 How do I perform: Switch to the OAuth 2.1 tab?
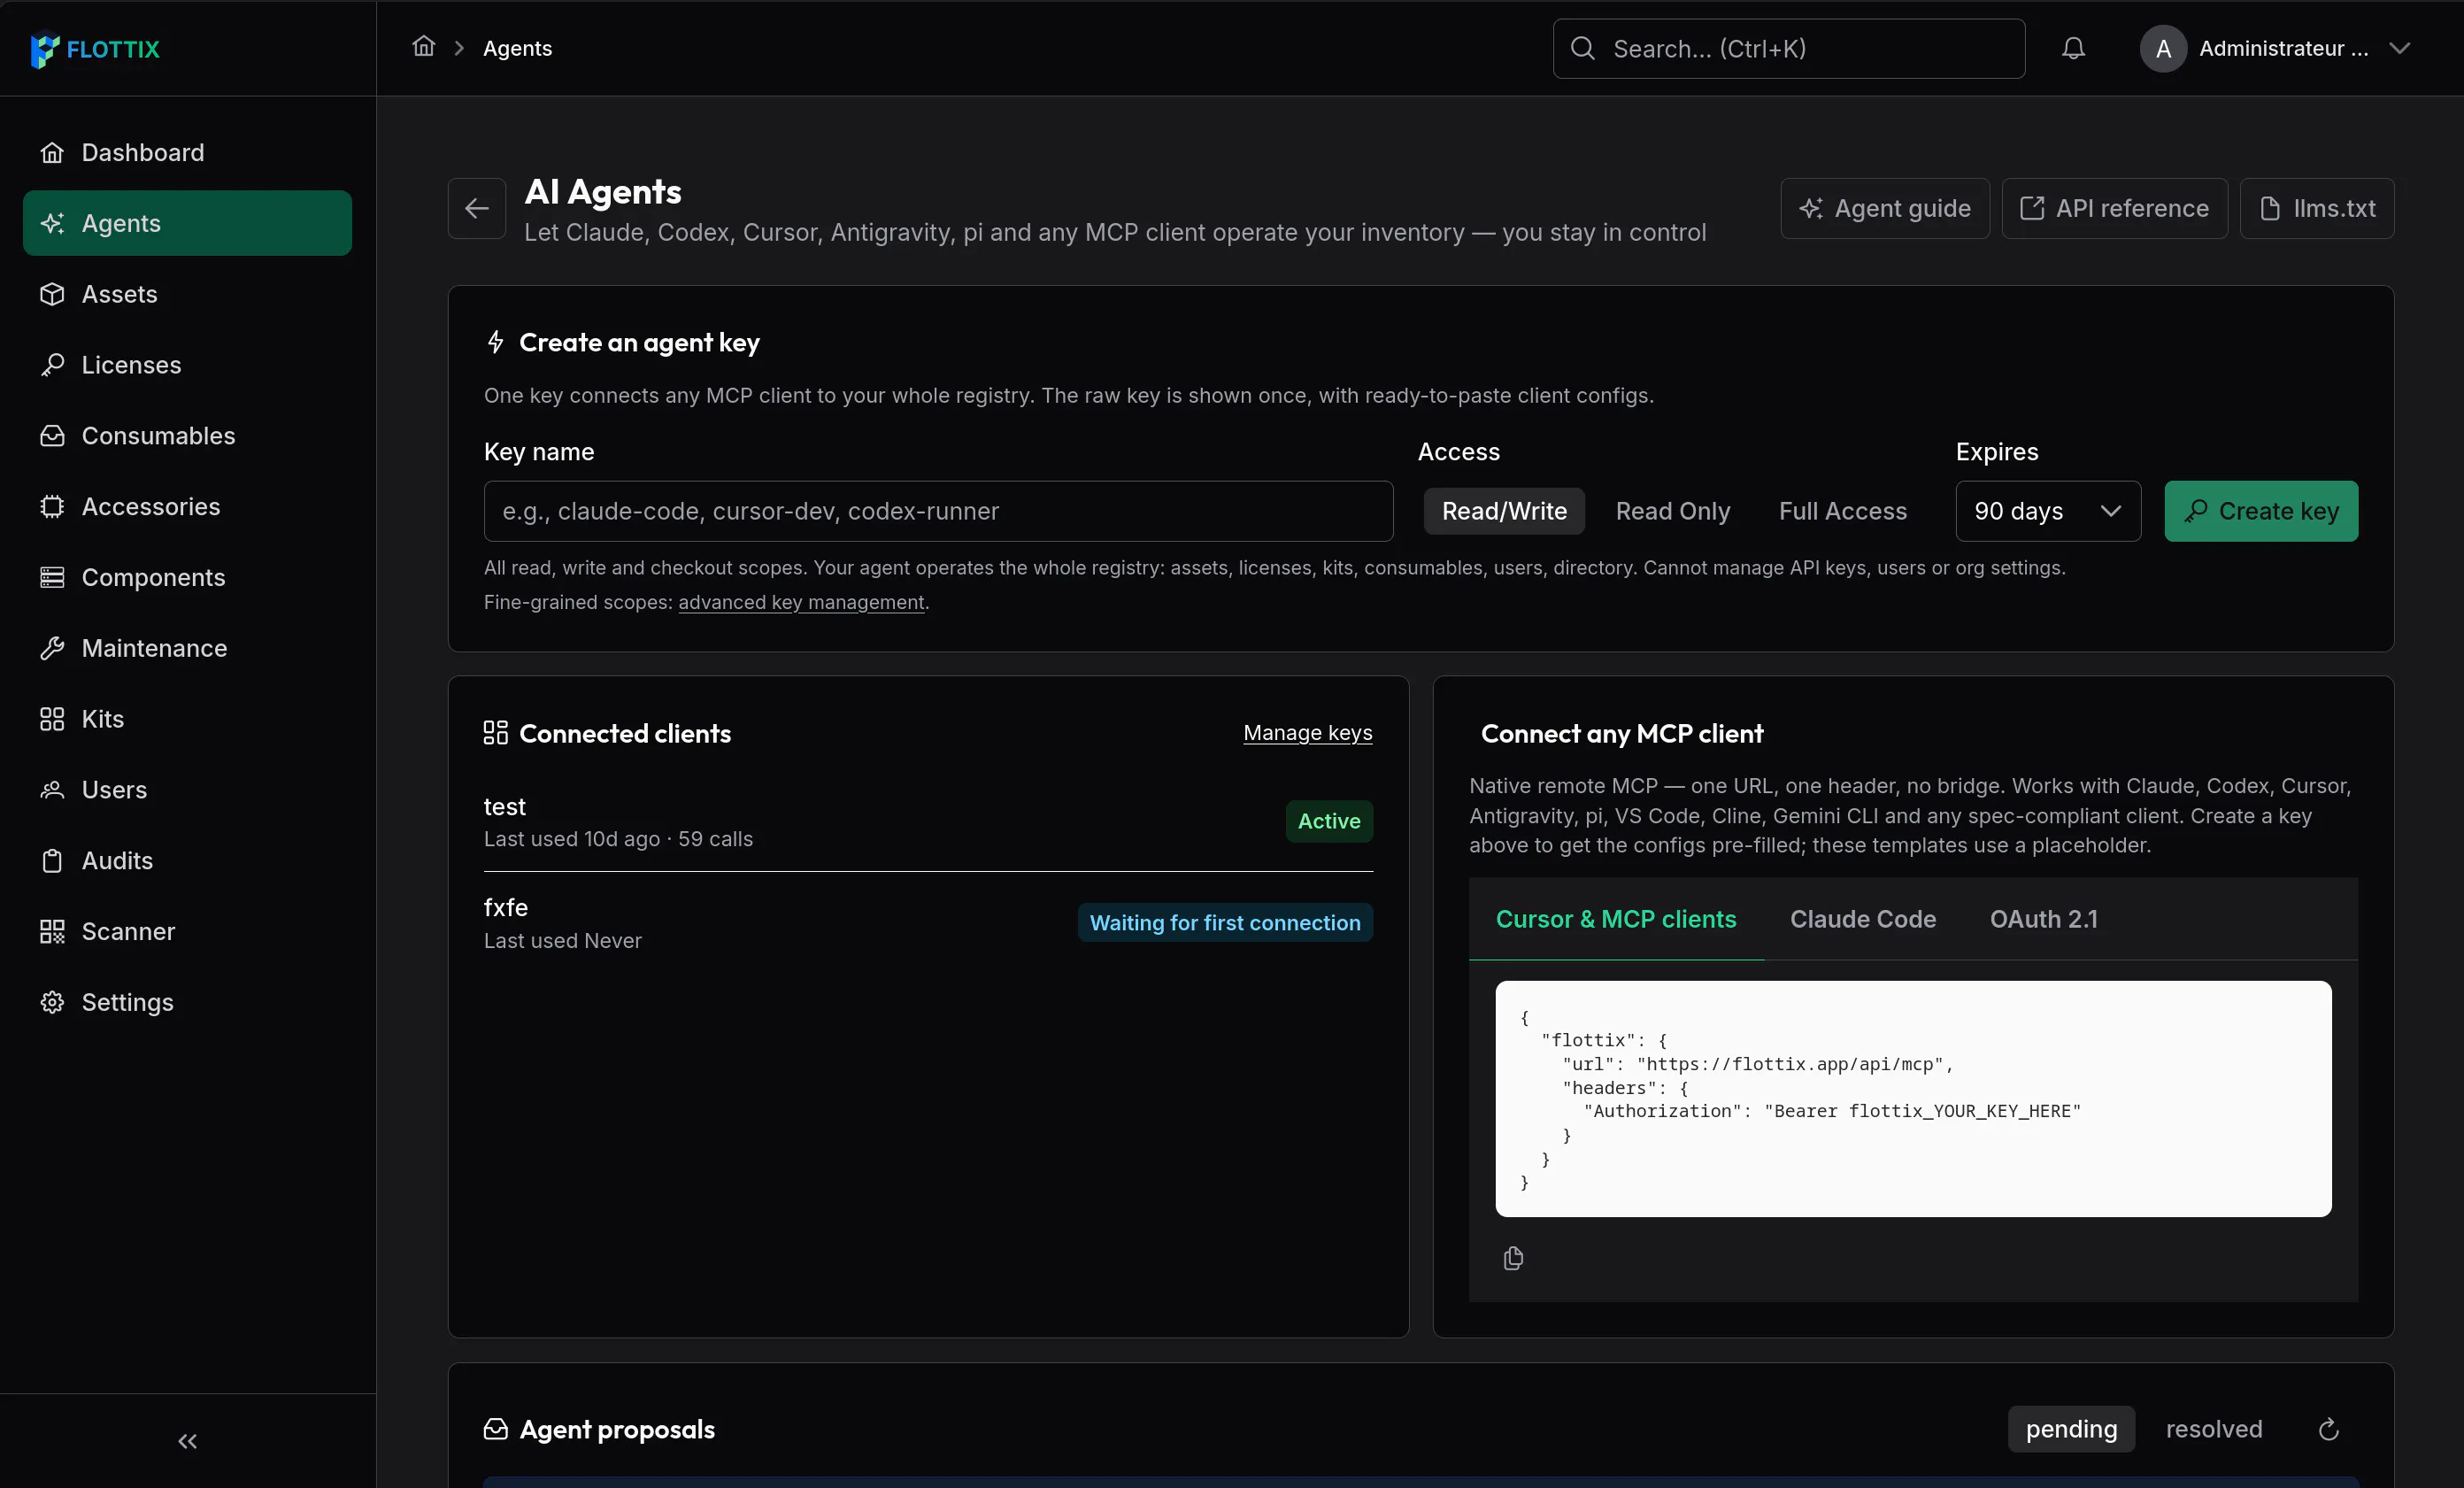point(2043,919)
